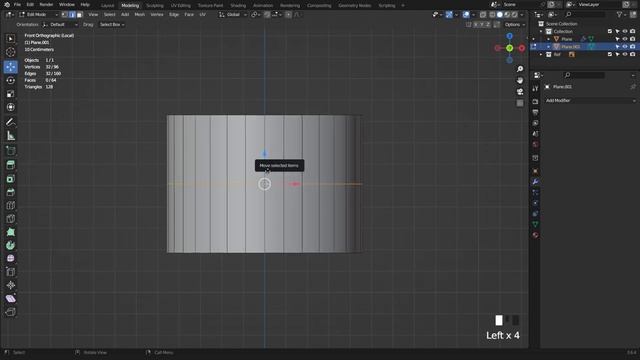Select the Rip Region tool
This screenshot has width=640, height=360.
[x=11, y=312]
